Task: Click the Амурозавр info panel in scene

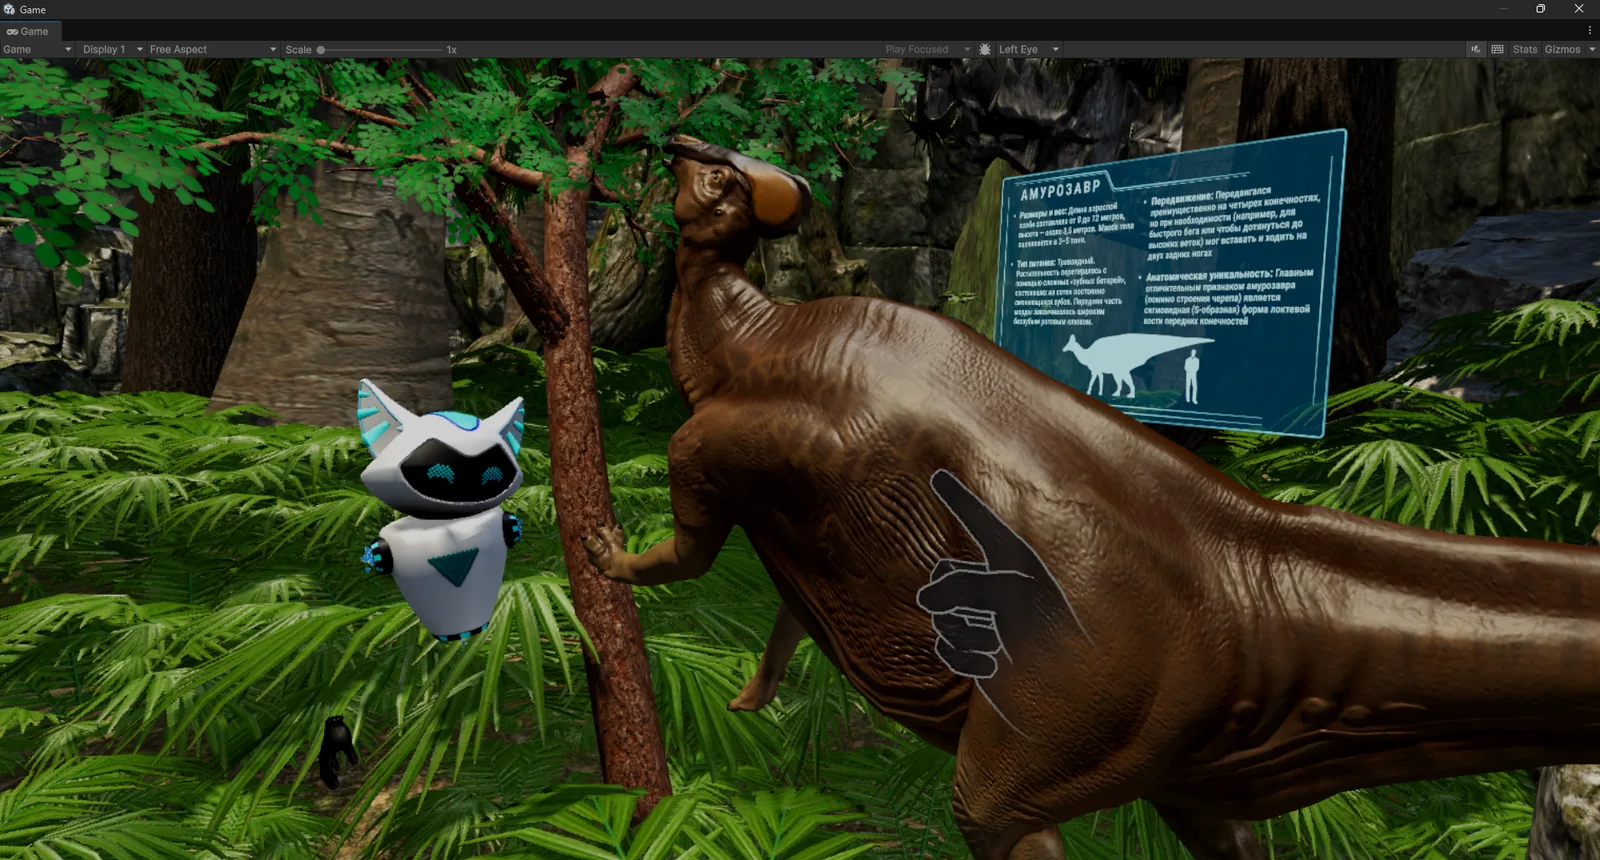Action: click(1170, 283)
